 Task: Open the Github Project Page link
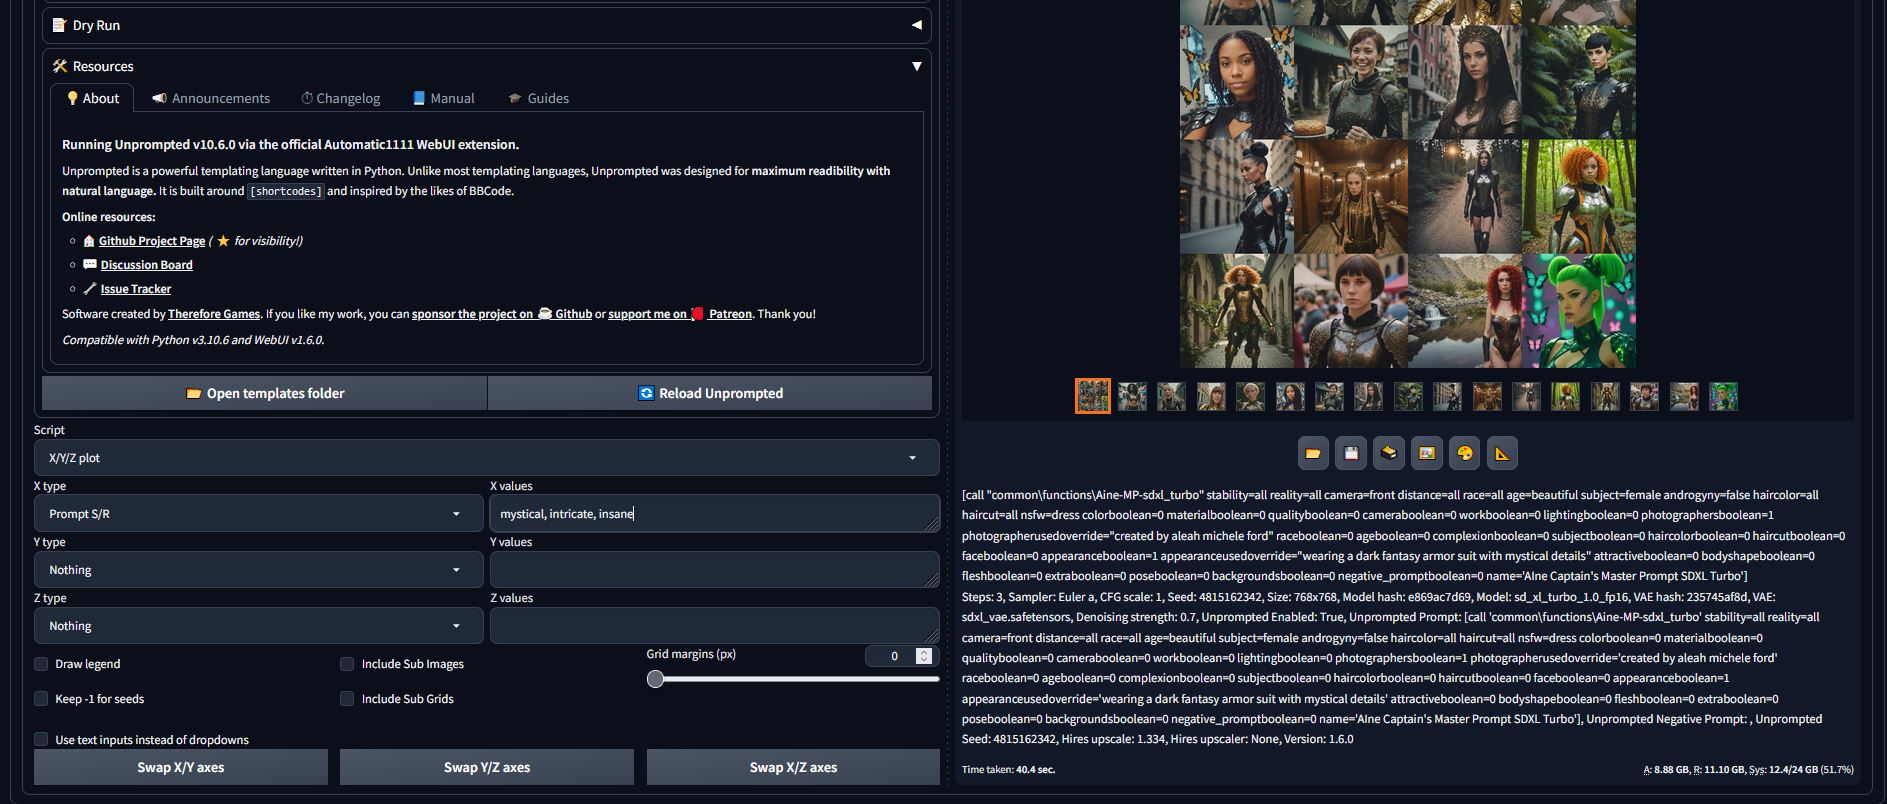[x=152, y=241]
